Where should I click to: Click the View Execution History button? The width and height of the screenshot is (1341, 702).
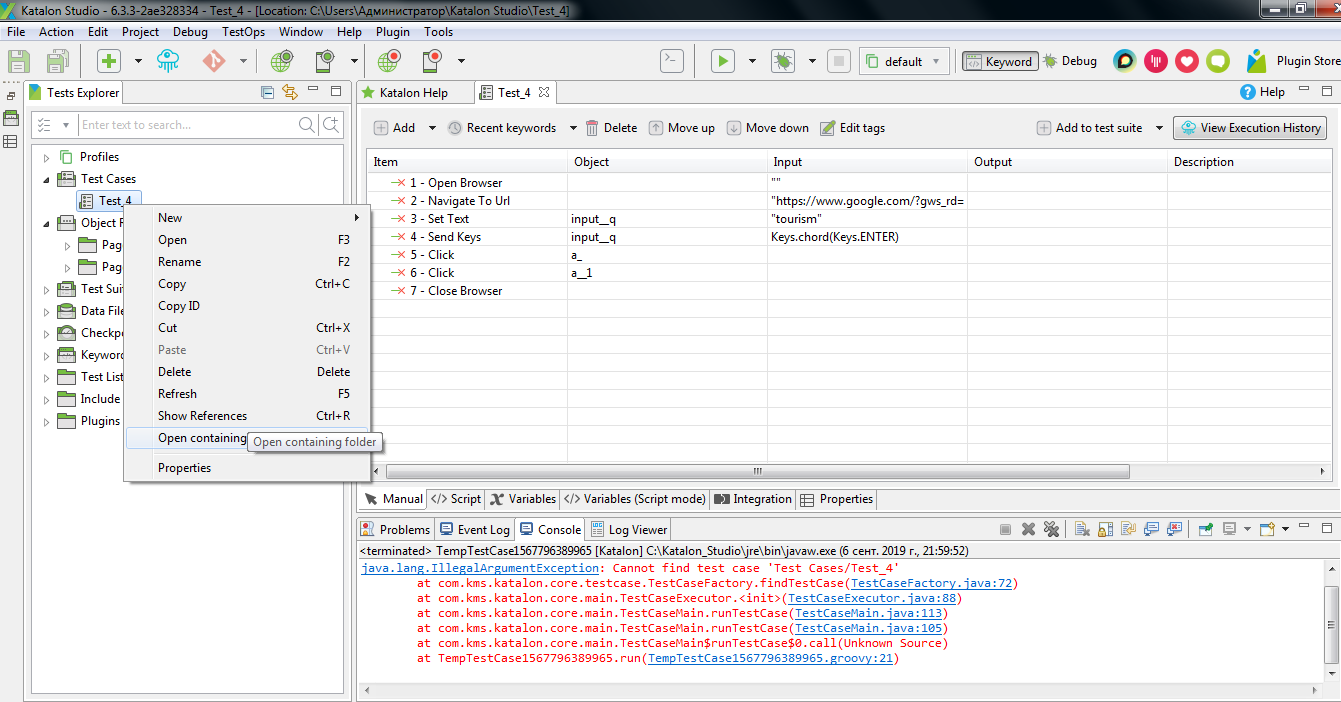click(1250, 128)
